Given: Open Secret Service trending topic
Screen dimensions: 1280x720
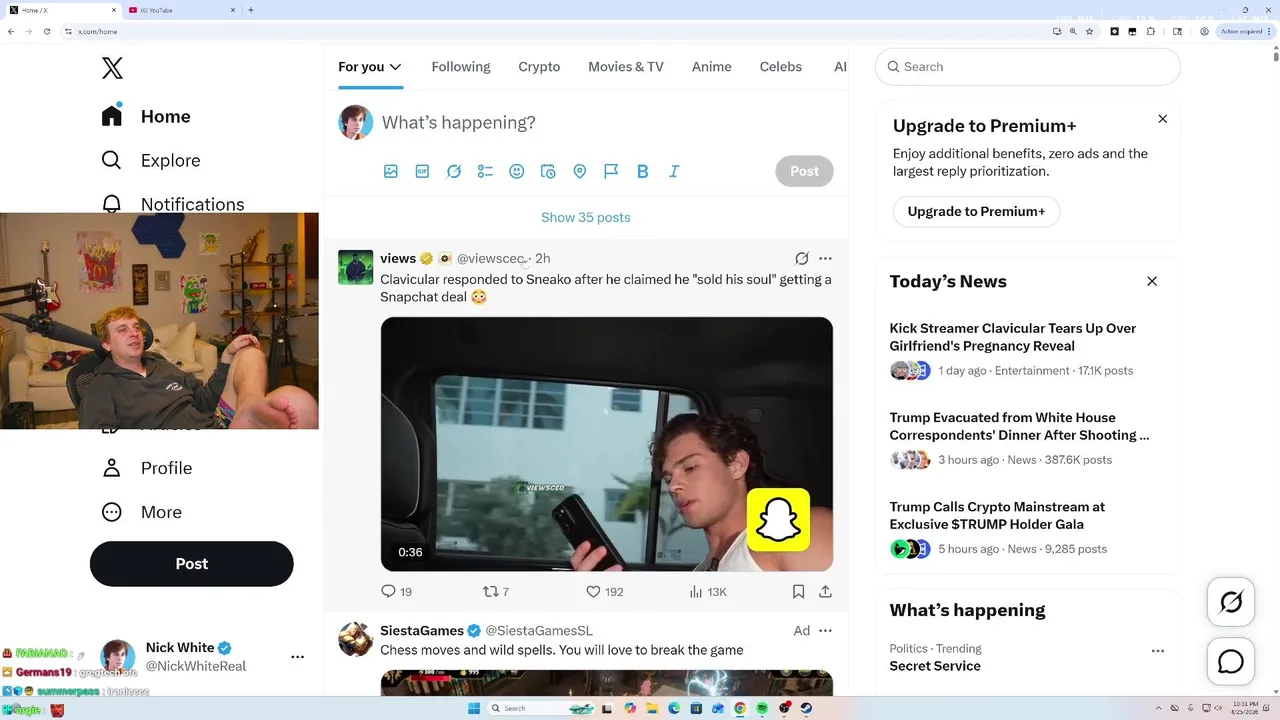Looking at the screenshot, I should (x=935, y=666).
